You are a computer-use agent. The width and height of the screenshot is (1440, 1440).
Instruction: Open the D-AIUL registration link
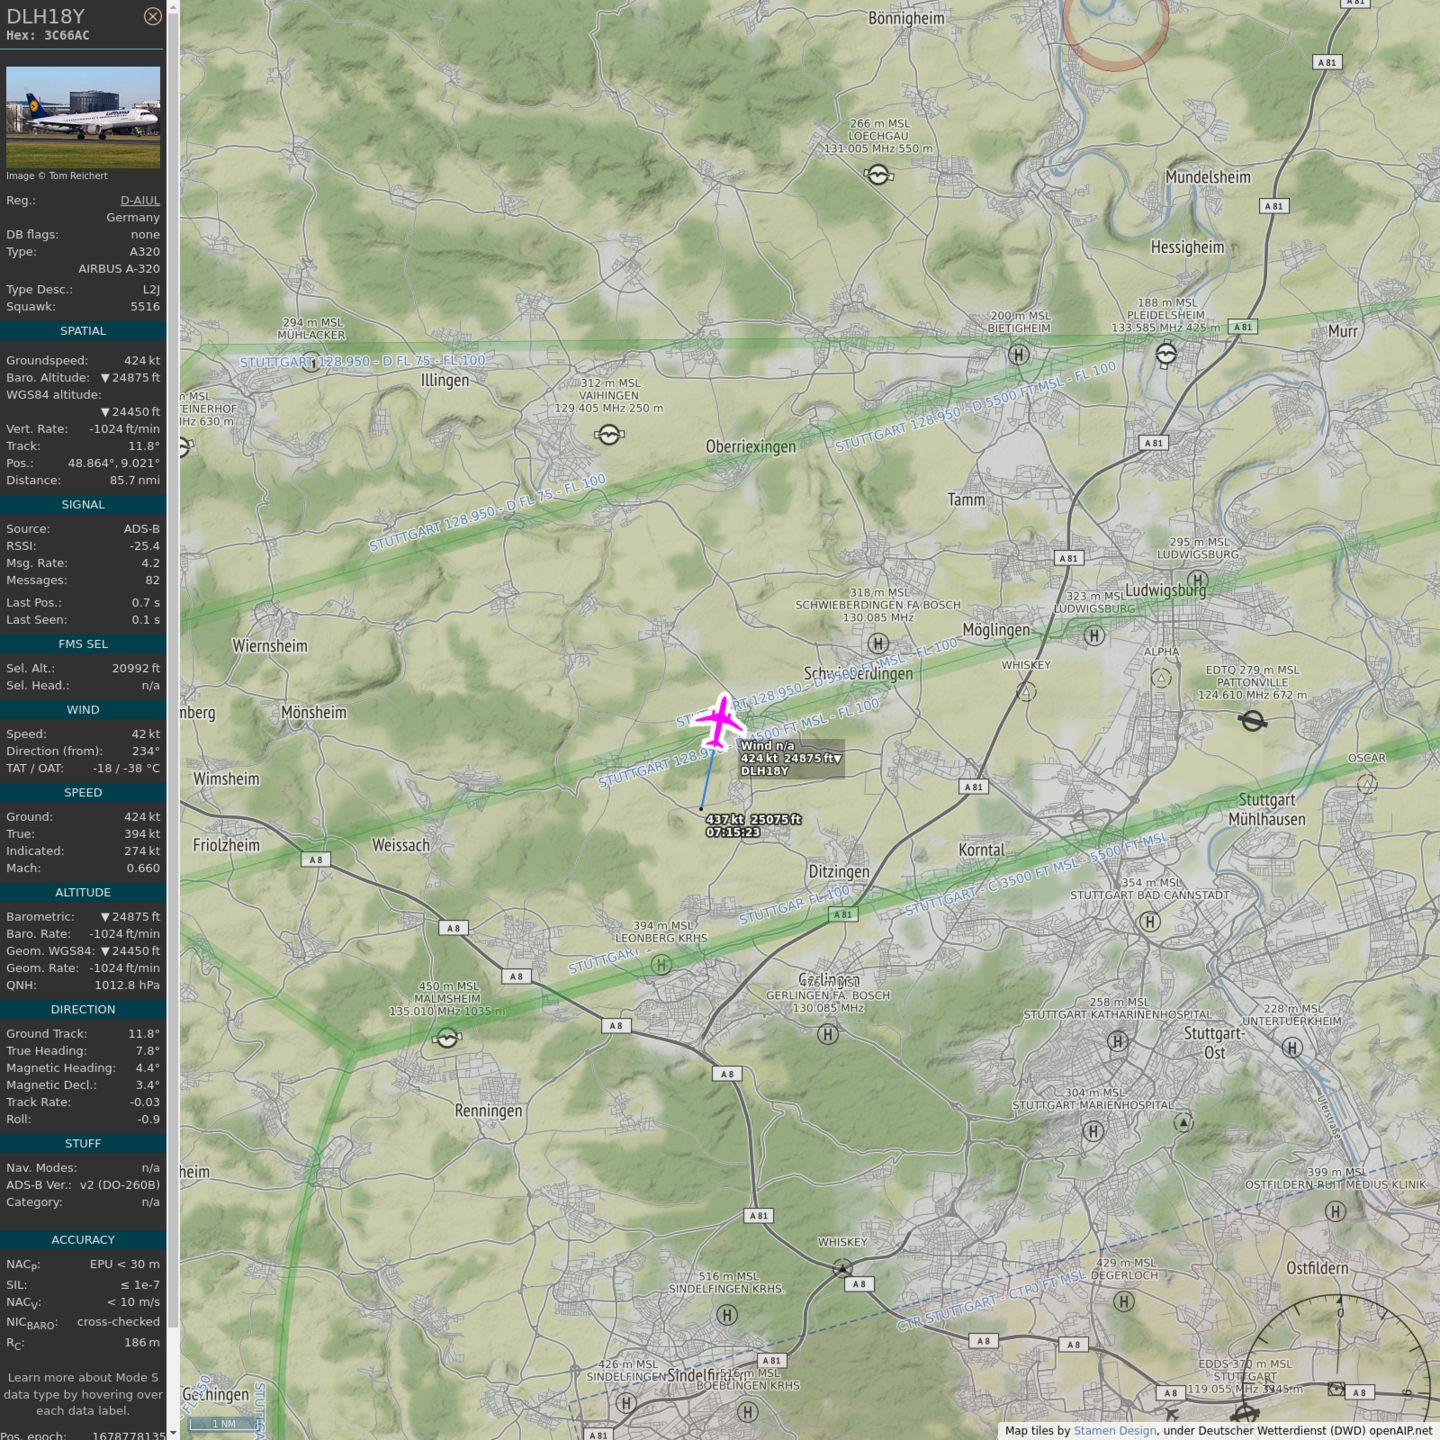pyautogui.click(x=140, y=200)
